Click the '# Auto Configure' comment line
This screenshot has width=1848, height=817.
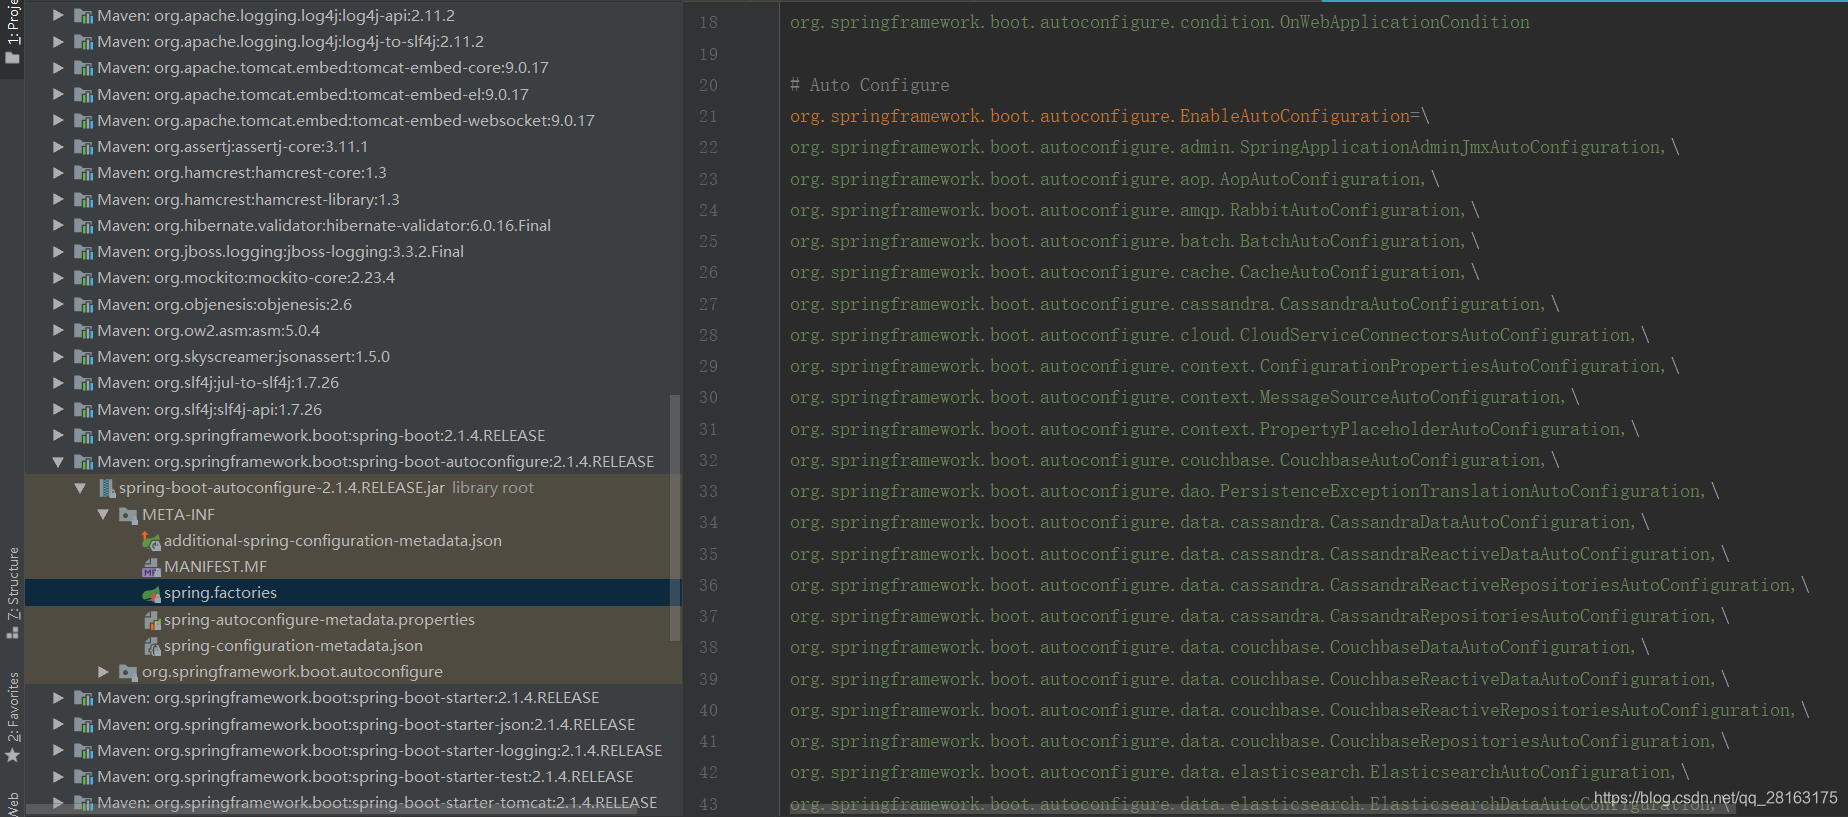[869, 85]
